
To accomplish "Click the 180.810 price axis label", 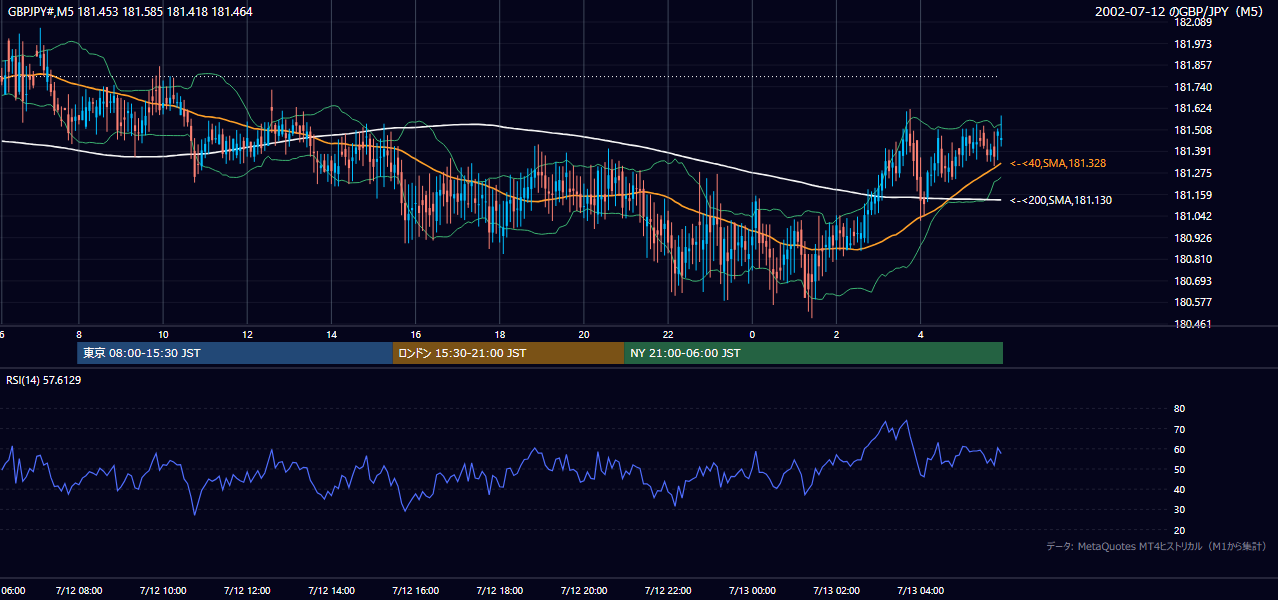I will point(1193,259).
